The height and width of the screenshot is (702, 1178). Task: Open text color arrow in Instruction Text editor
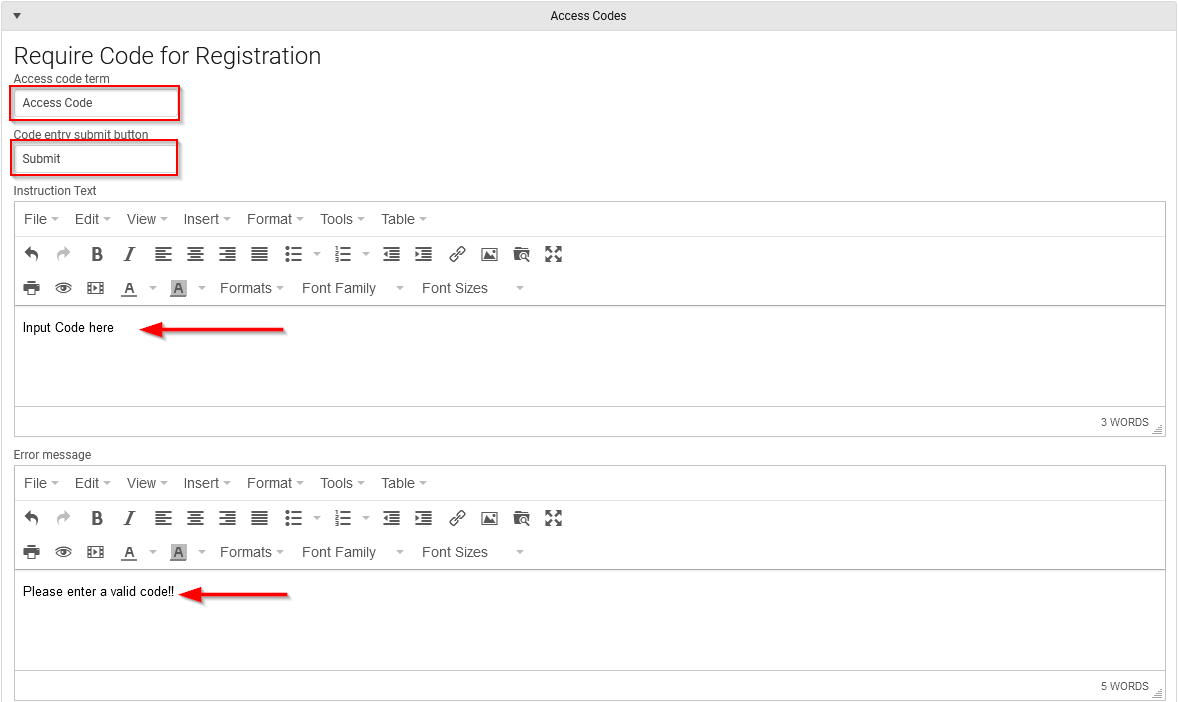[153, 288]
